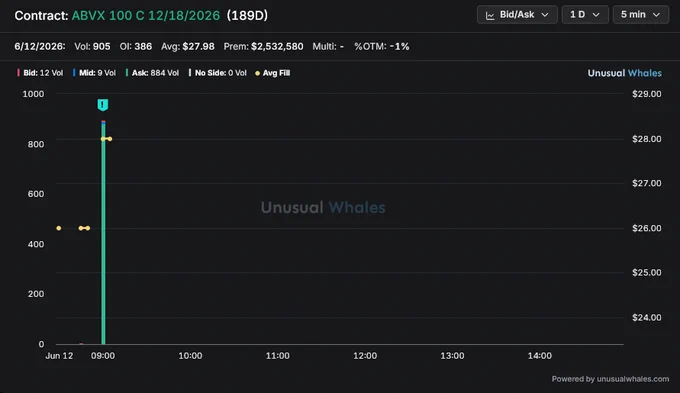
Task: Click the 09:00 time axis label
Action: 103,356
